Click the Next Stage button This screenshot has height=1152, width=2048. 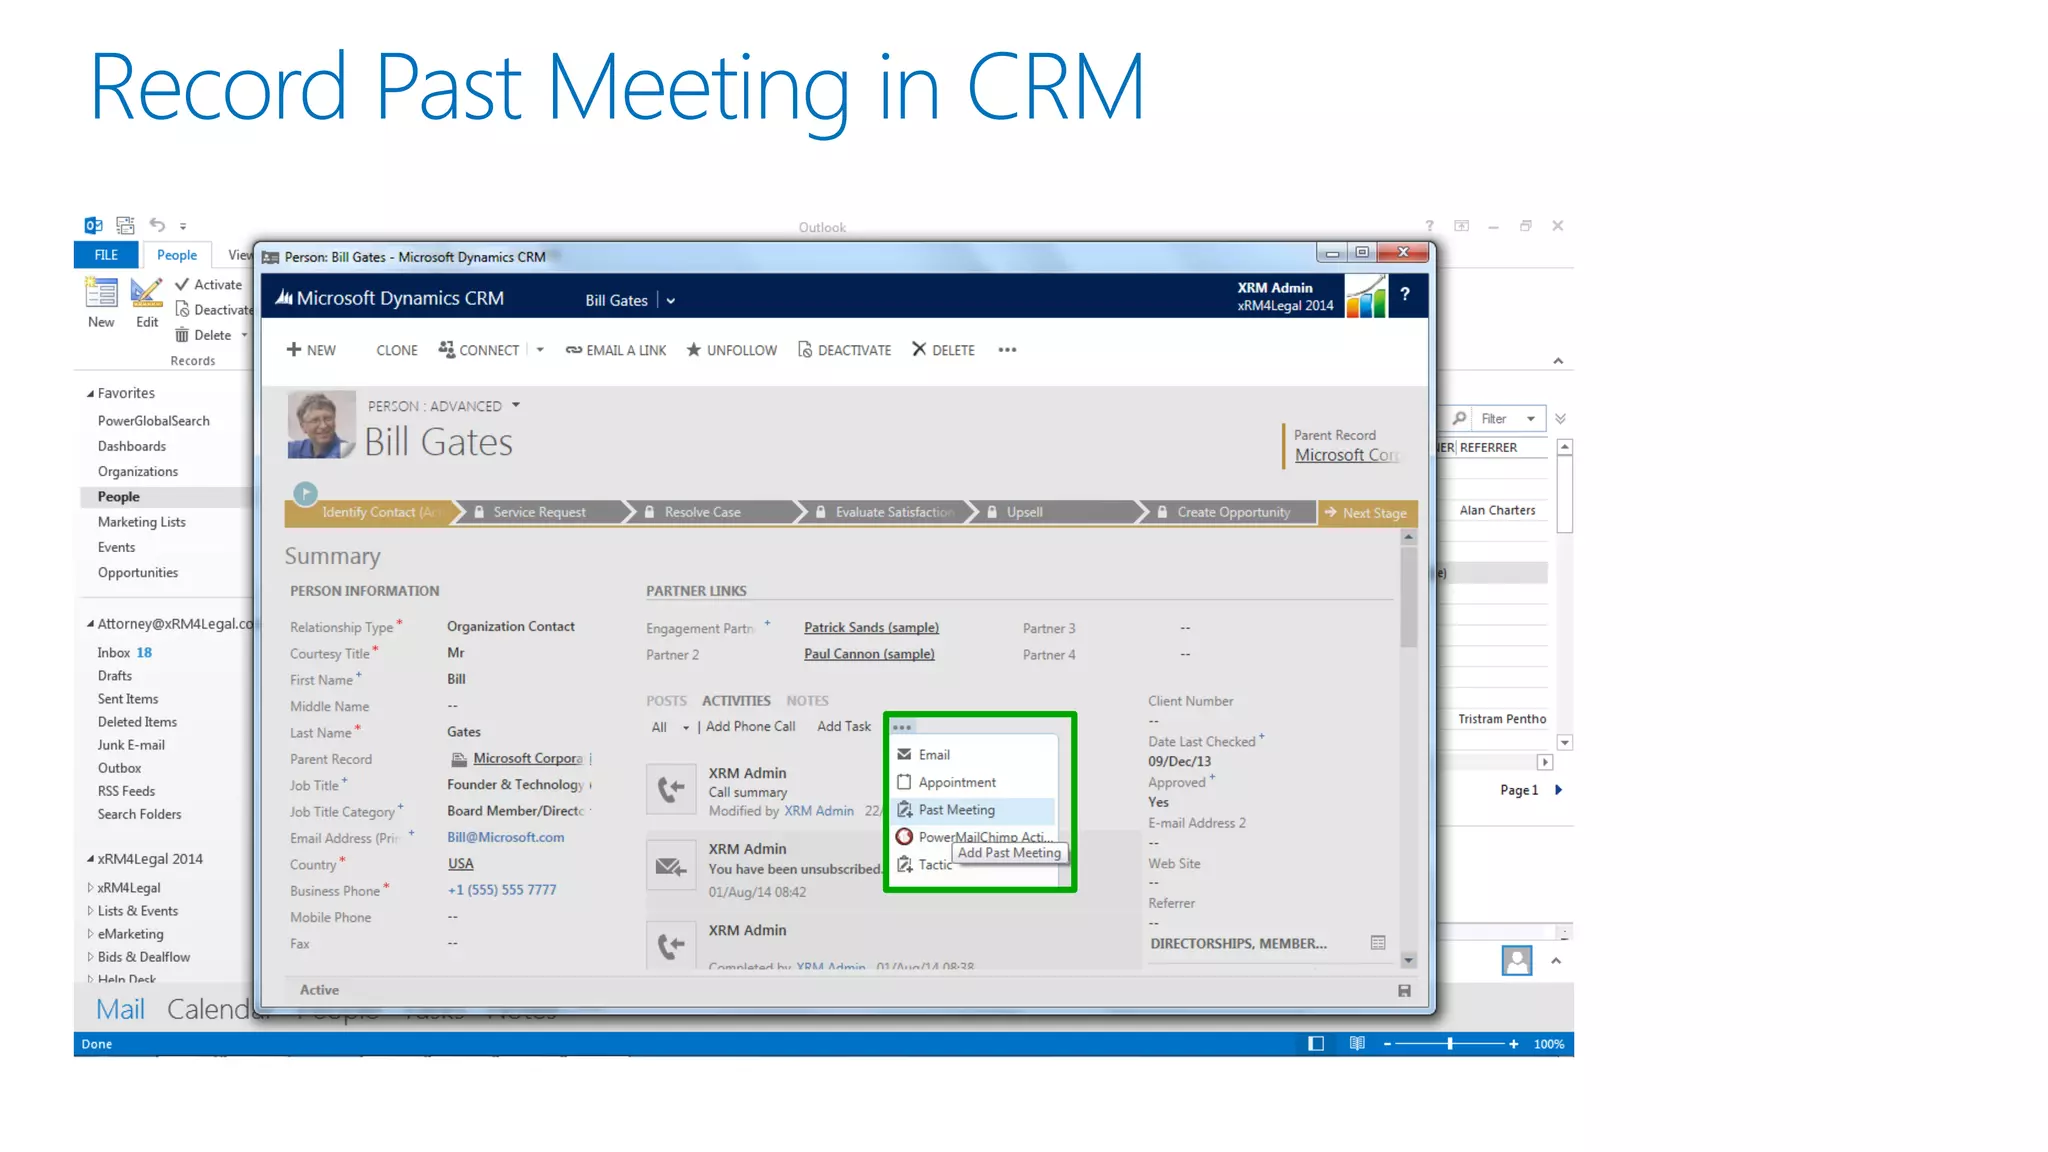click(1367, 513)
